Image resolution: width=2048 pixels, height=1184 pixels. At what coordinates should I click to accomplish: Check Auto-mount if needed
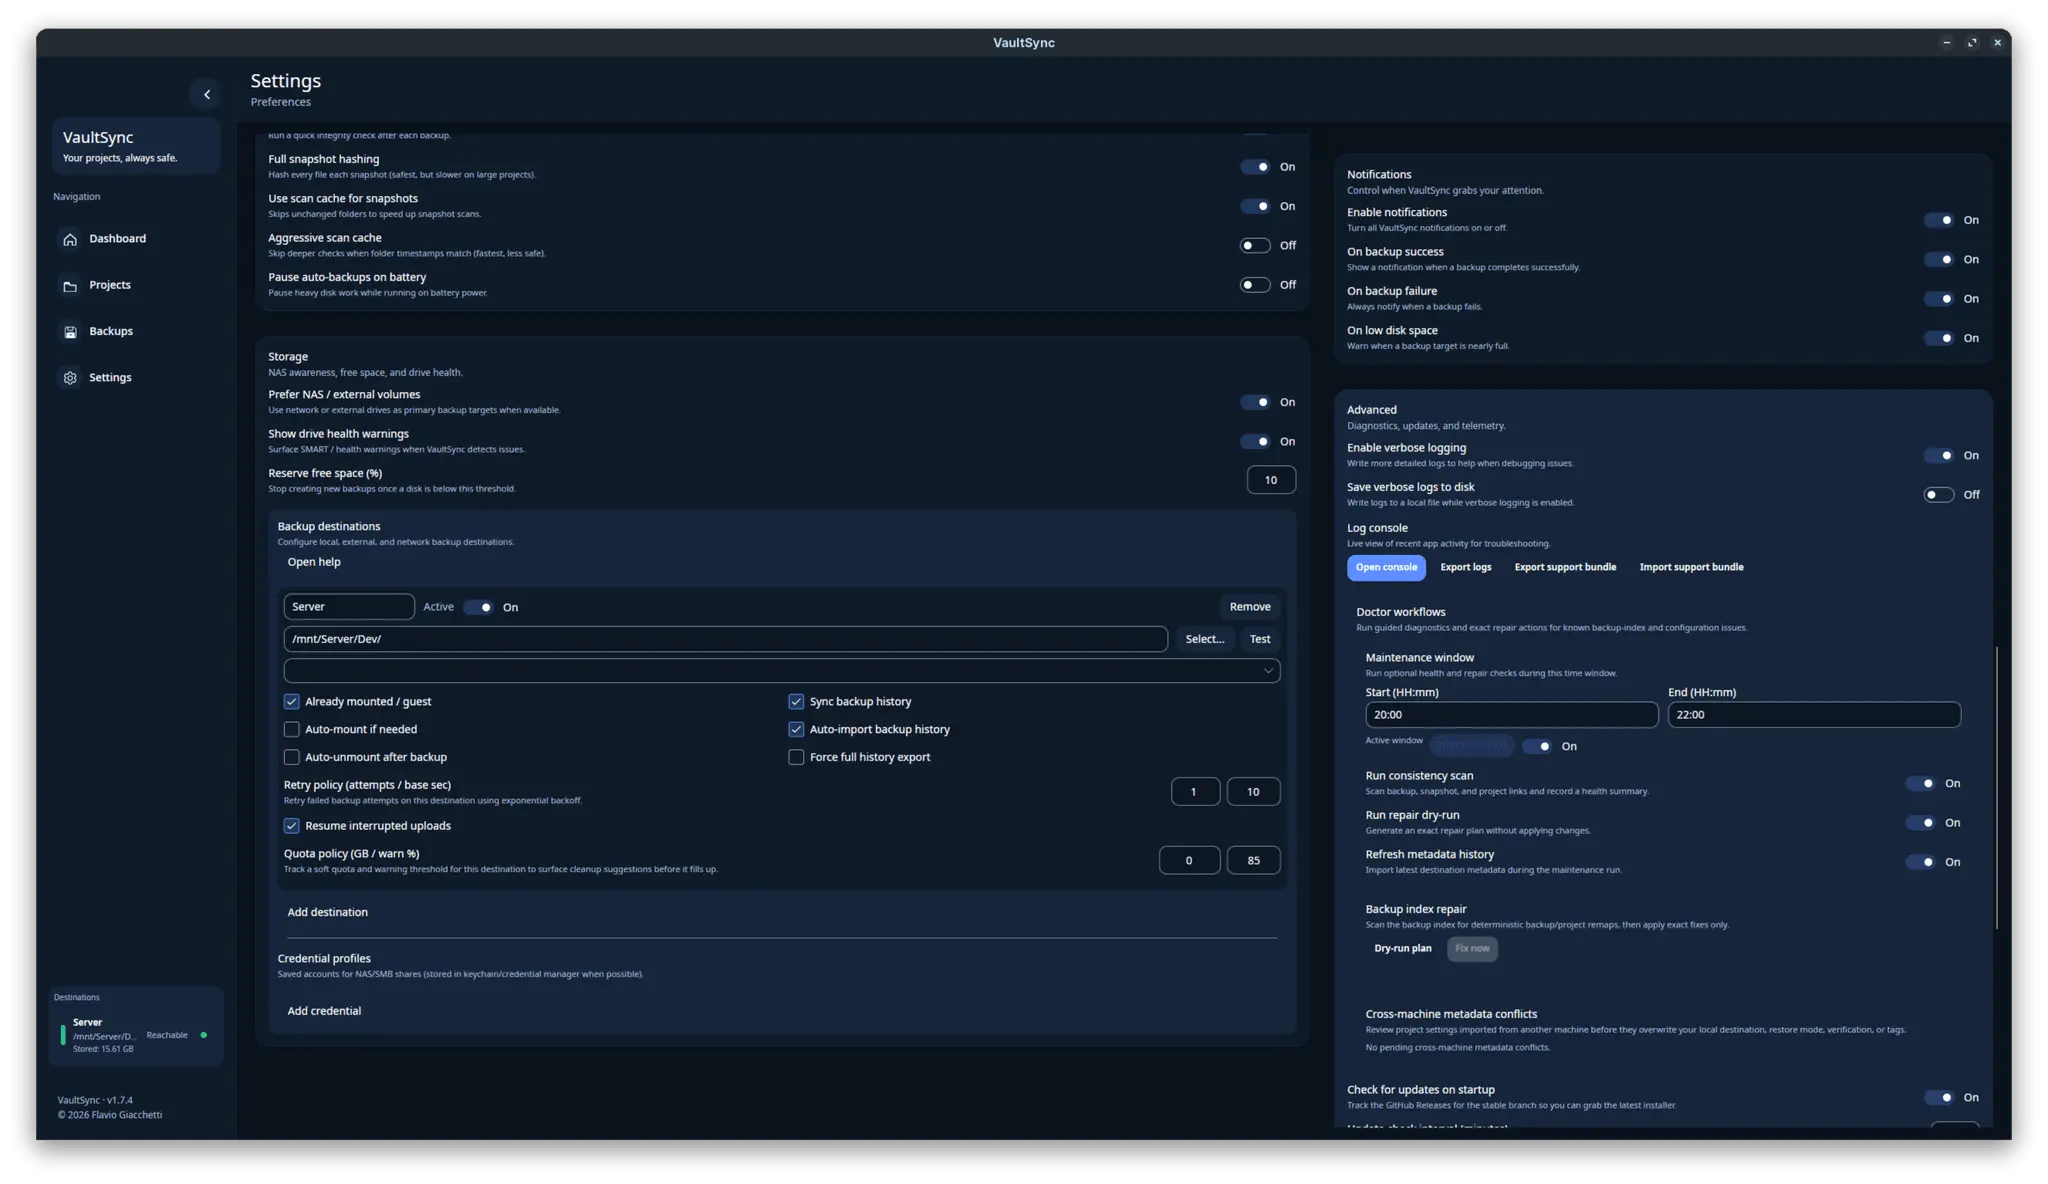pos(291,729)
